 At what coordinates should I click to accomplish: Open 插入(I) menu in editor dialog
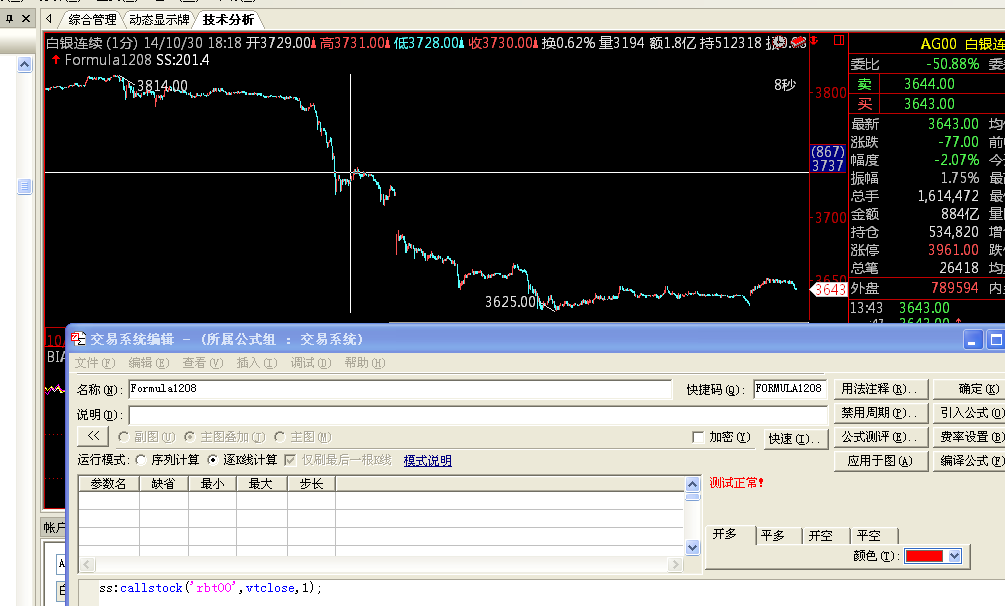(256, 363)
